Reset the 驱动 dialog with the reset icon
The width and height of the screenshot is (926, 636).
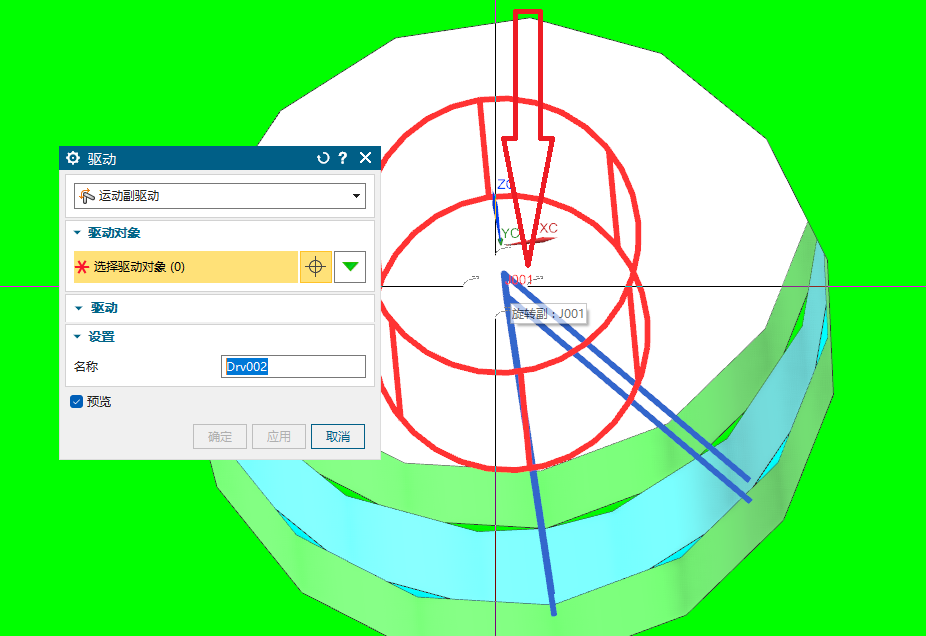[x=323, y=158]
